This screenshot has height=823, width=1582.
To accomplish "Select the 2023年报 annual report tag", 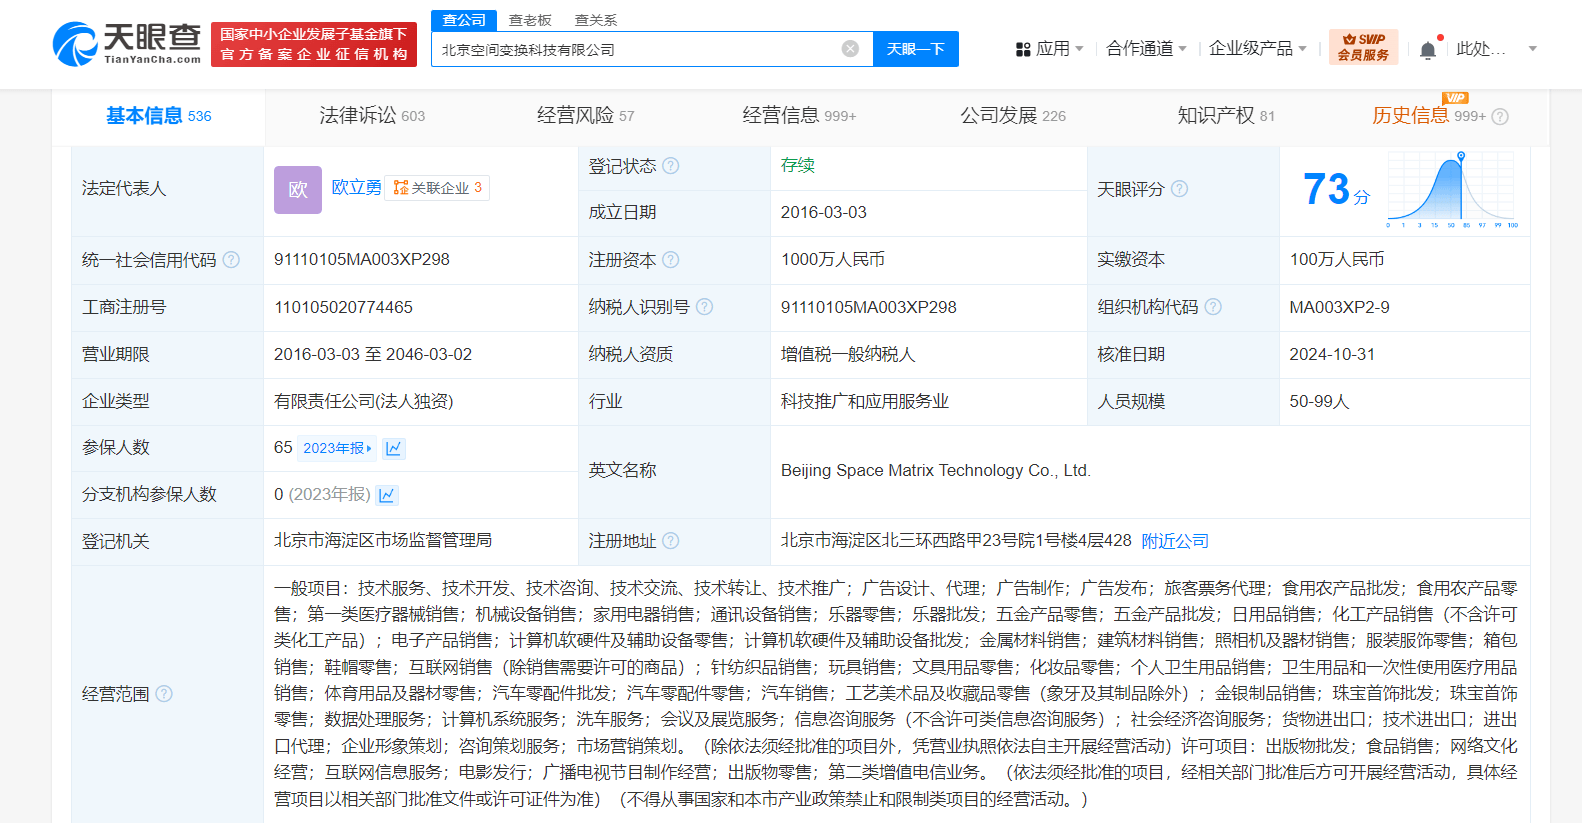I will (337, 448).
